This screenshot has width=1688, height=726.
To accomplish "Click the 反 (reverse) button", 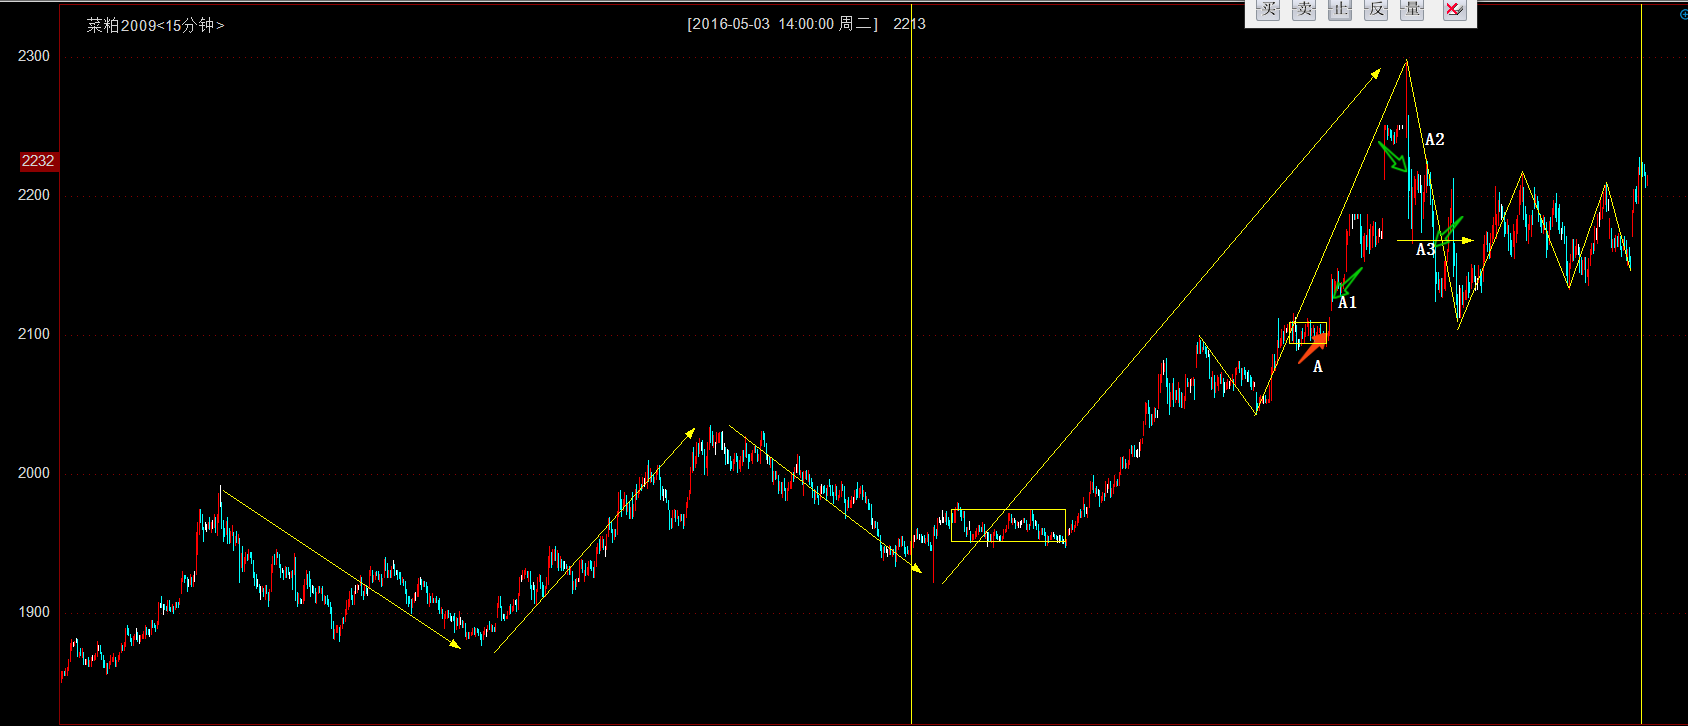I will (1376, 10).
